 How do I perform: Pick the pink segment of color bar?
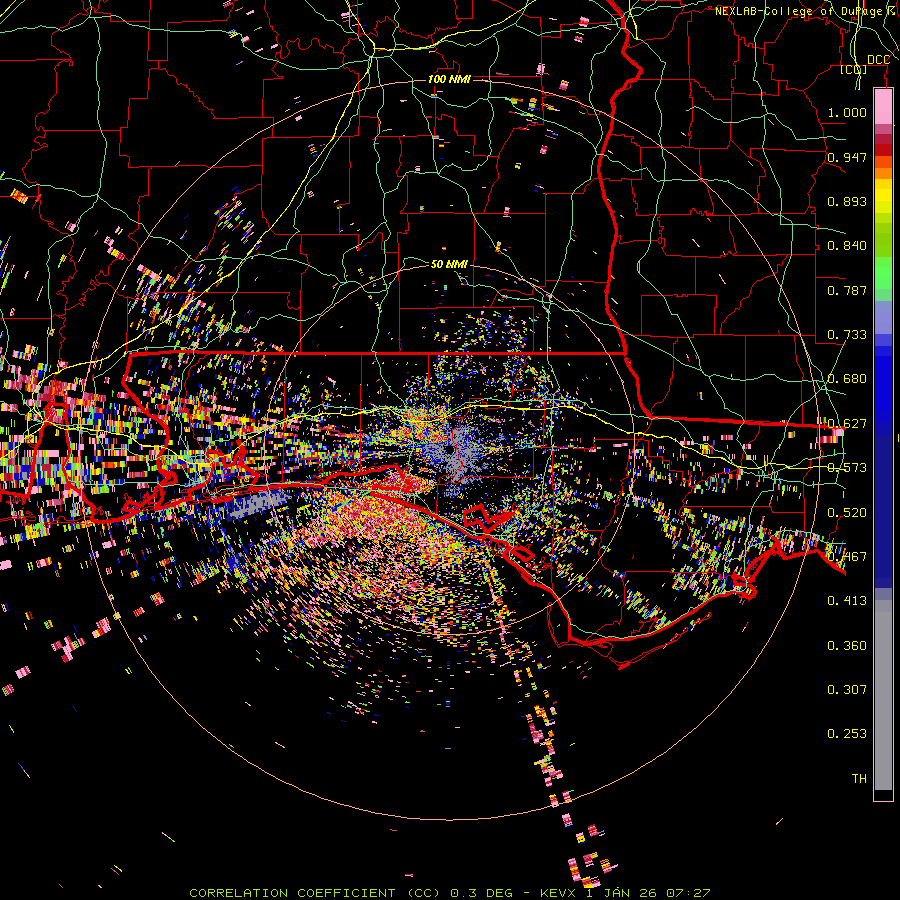point(883,107)
